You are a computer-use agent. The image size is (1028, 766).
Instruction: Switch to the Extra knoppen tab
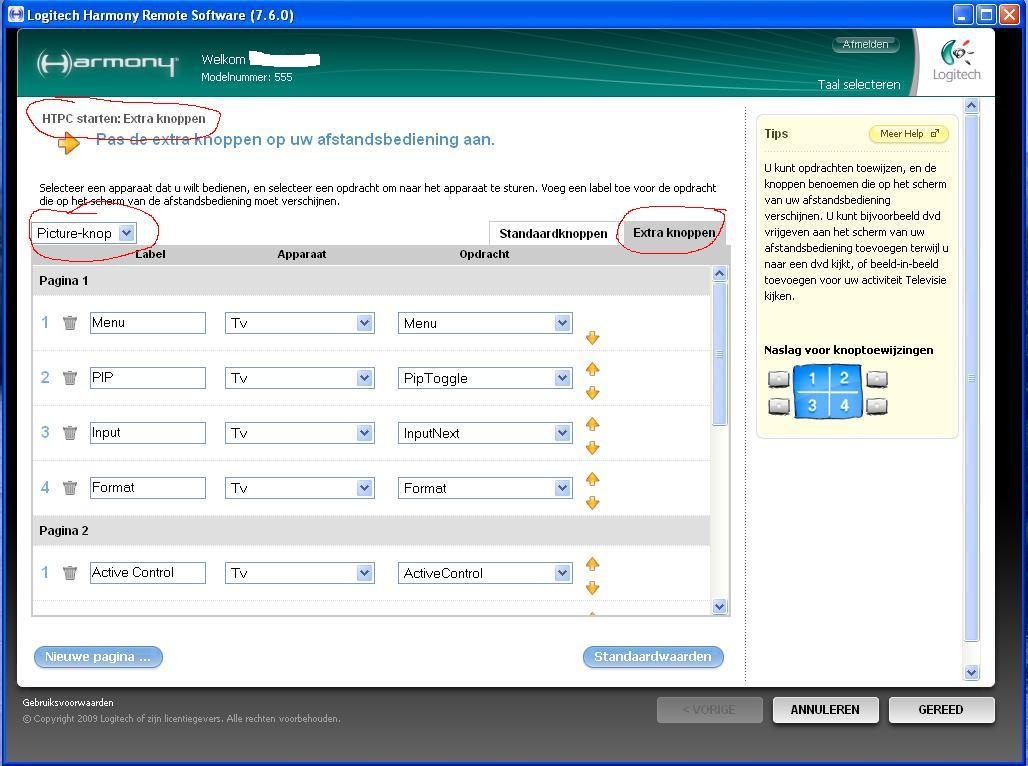674,233
